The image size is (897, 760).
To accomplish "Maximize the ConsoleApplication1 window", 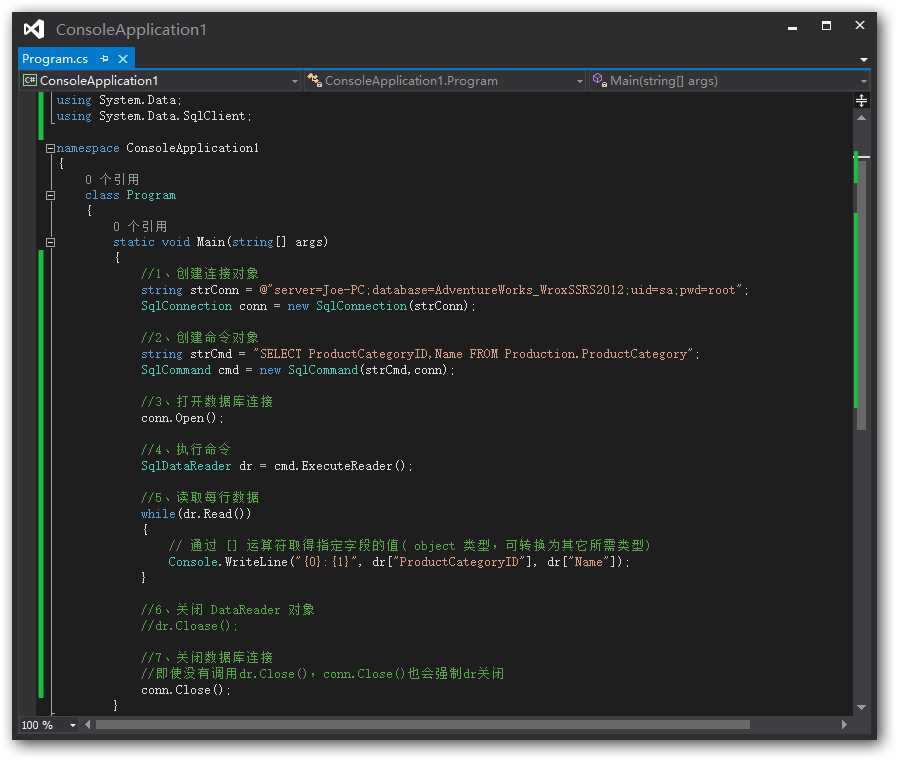I will pyautogui.click(x=826, y=26).
